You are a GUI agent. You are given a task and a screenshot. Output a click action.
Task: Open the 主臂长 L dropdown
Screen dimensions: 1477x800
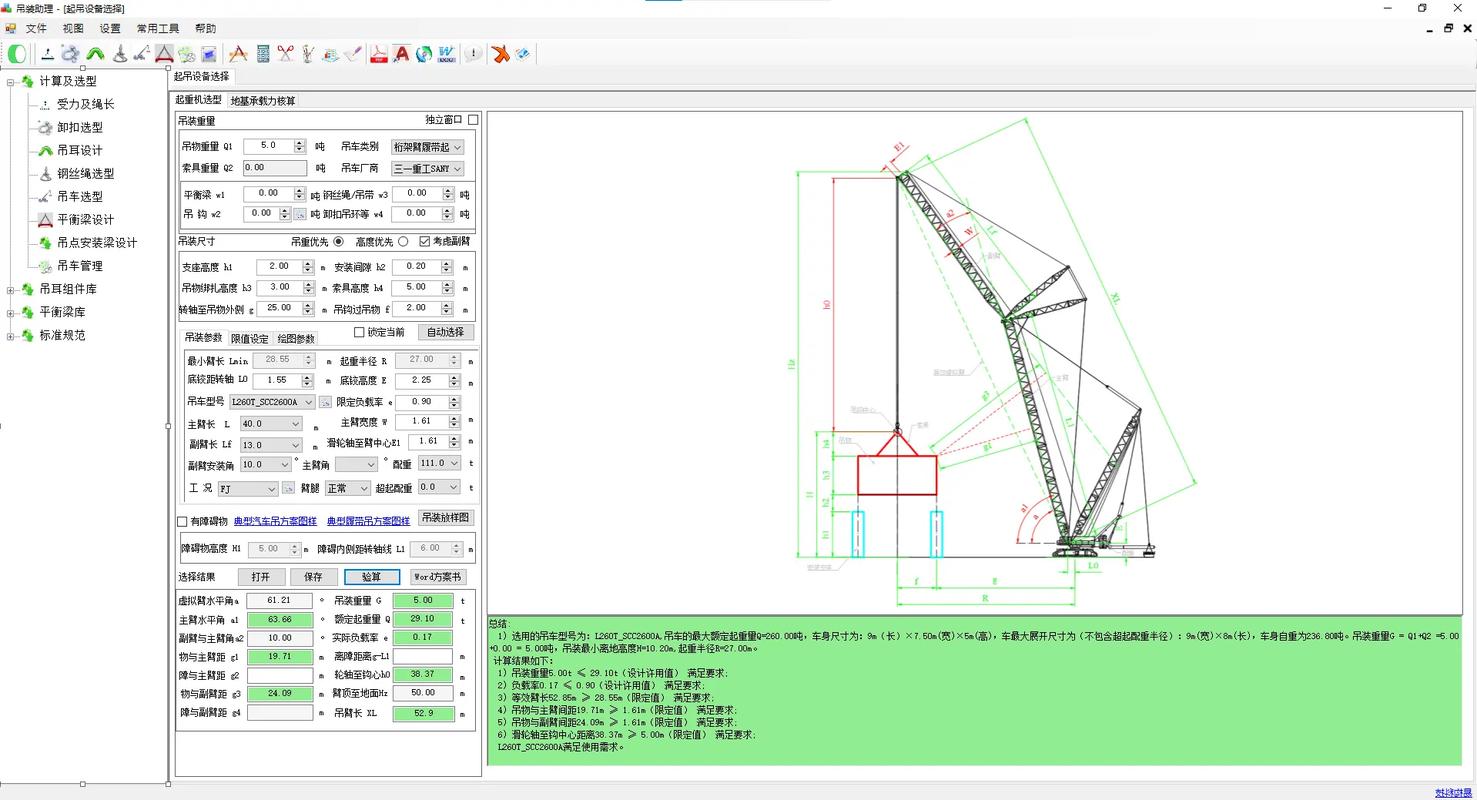tap(269, 424)
